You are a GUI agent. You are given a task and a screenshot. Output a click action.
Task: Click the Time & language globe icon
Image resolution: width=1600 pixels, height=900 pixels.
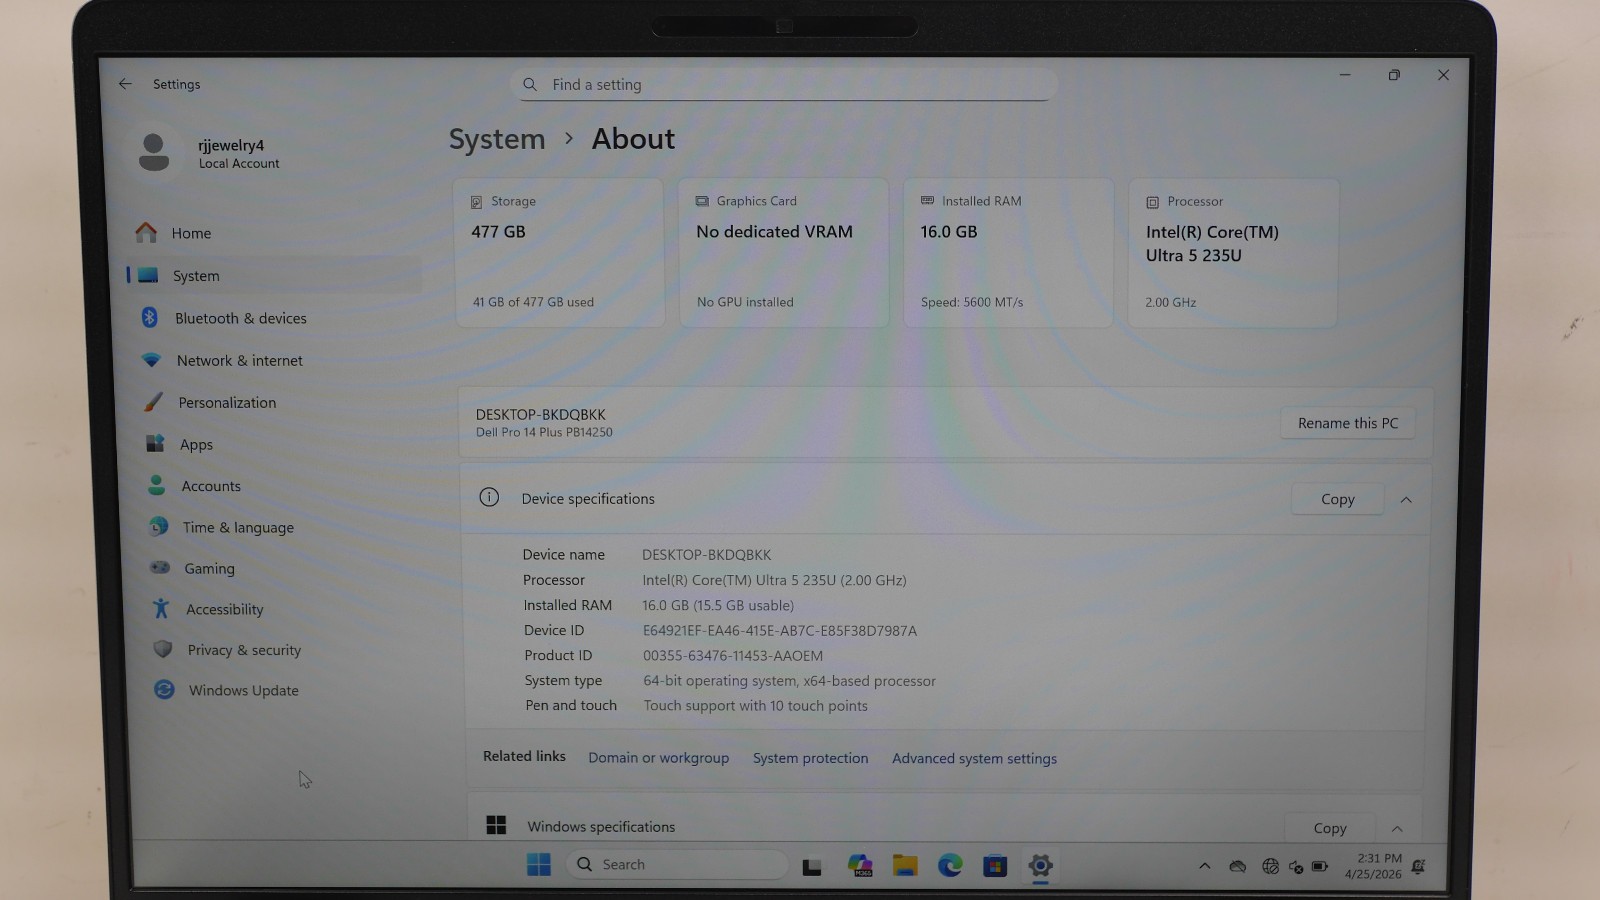(x=159, y=526)
